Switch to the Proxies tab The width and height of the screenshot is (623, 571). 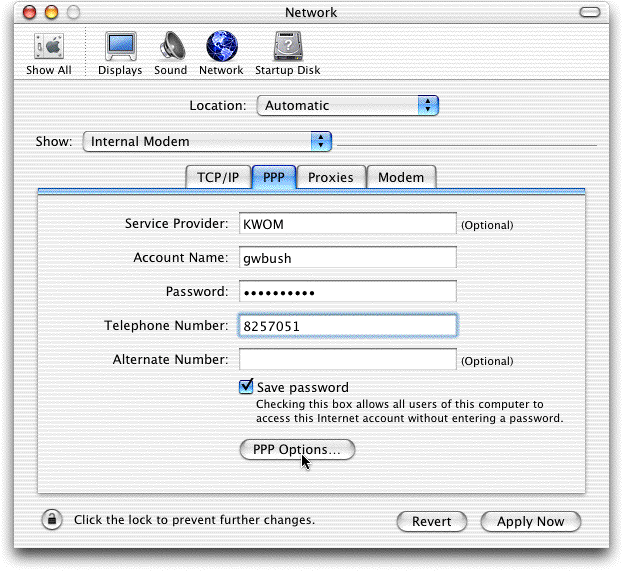331,177
